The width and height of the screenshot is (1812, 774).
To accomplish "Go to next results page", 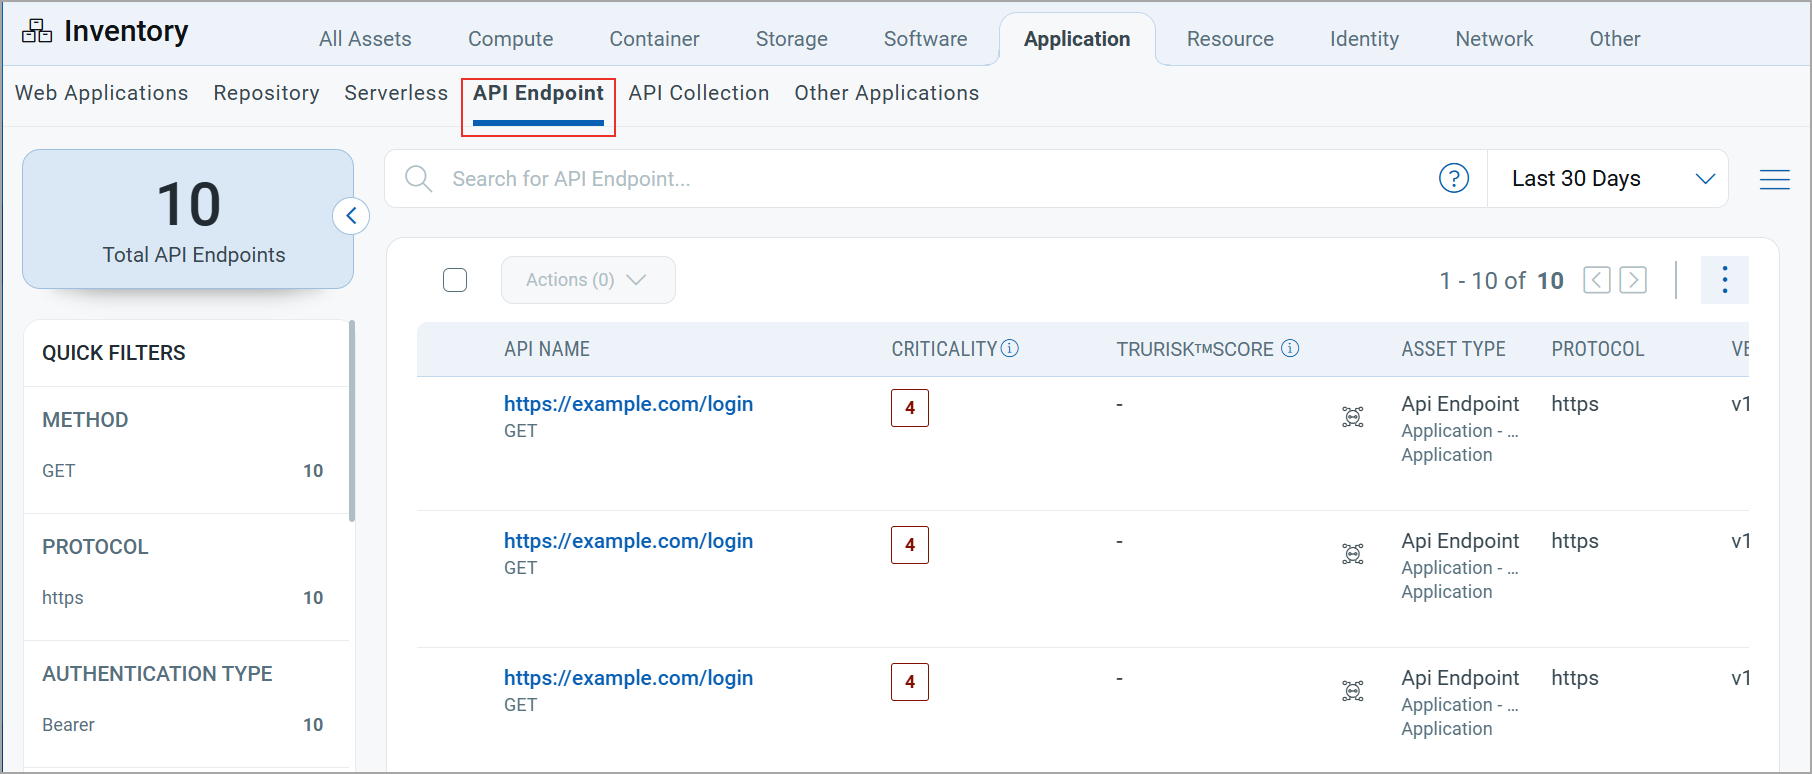I will point(1633,280).
